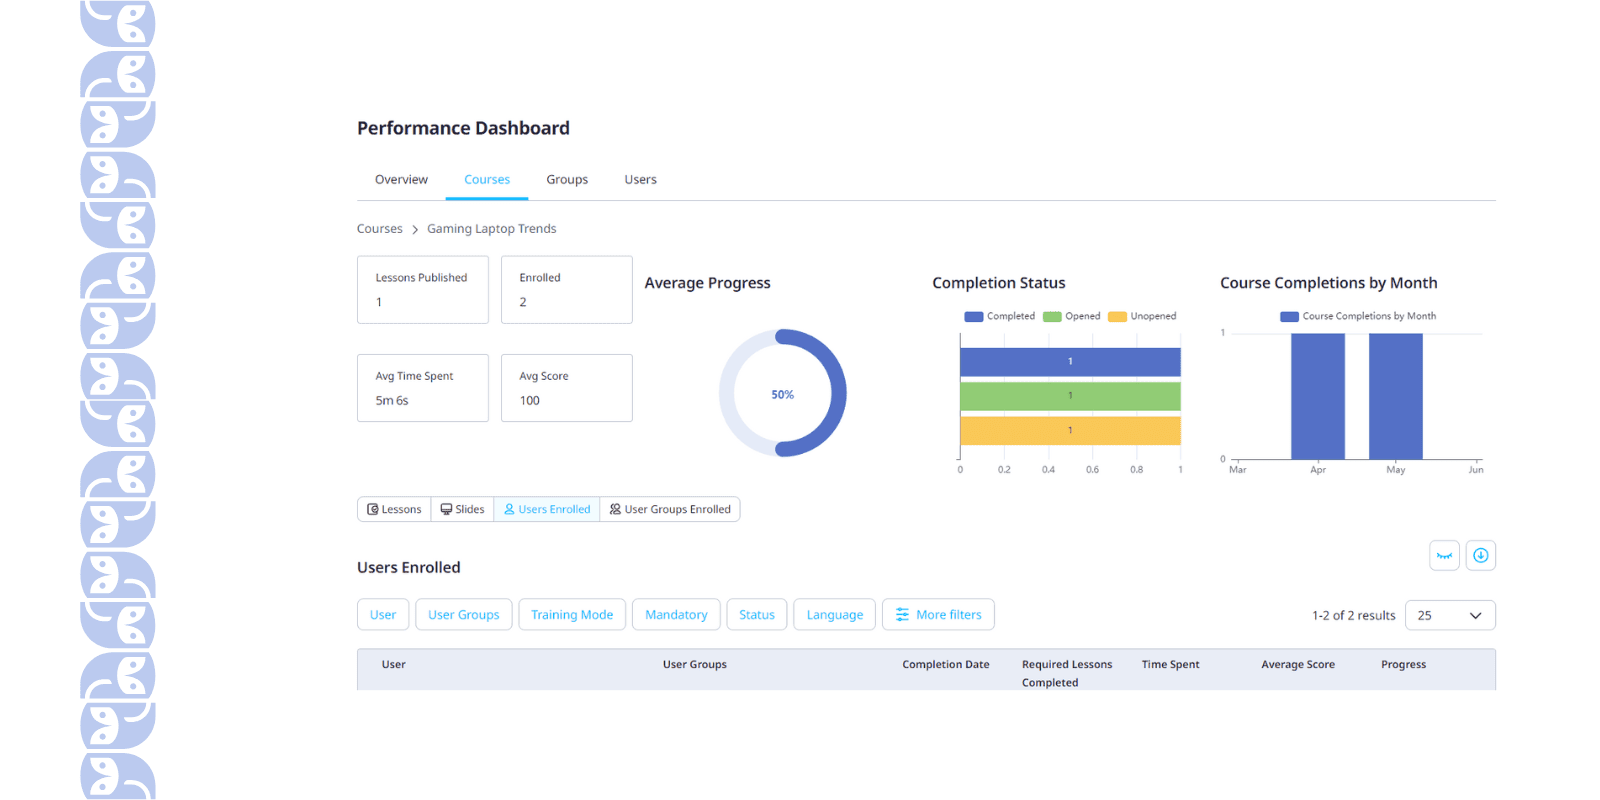Viewport: 1600px width, 800px height.
Task: Click the Lessons document icon
Action: (373, 509)
